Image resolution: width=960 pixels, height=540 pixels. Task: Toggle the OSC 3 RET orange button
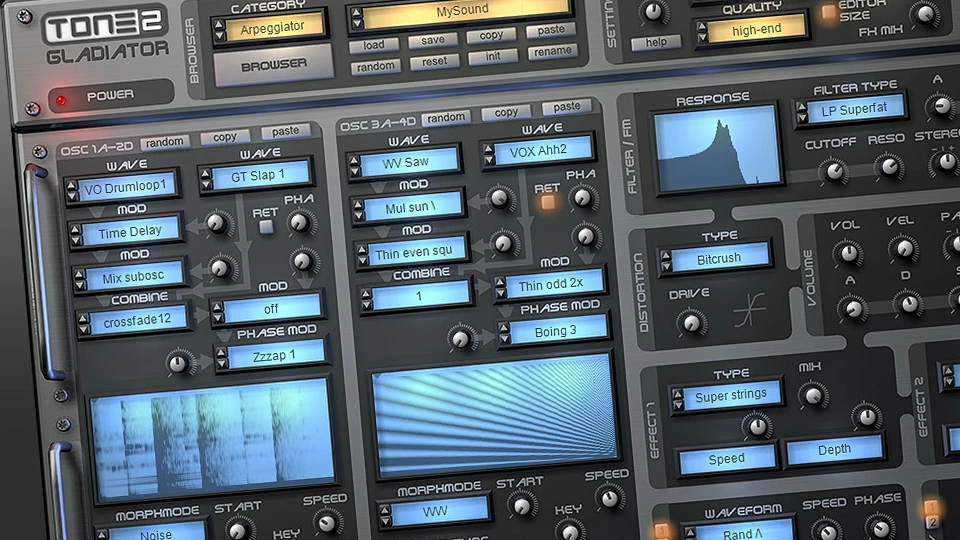tap(547, 200)
